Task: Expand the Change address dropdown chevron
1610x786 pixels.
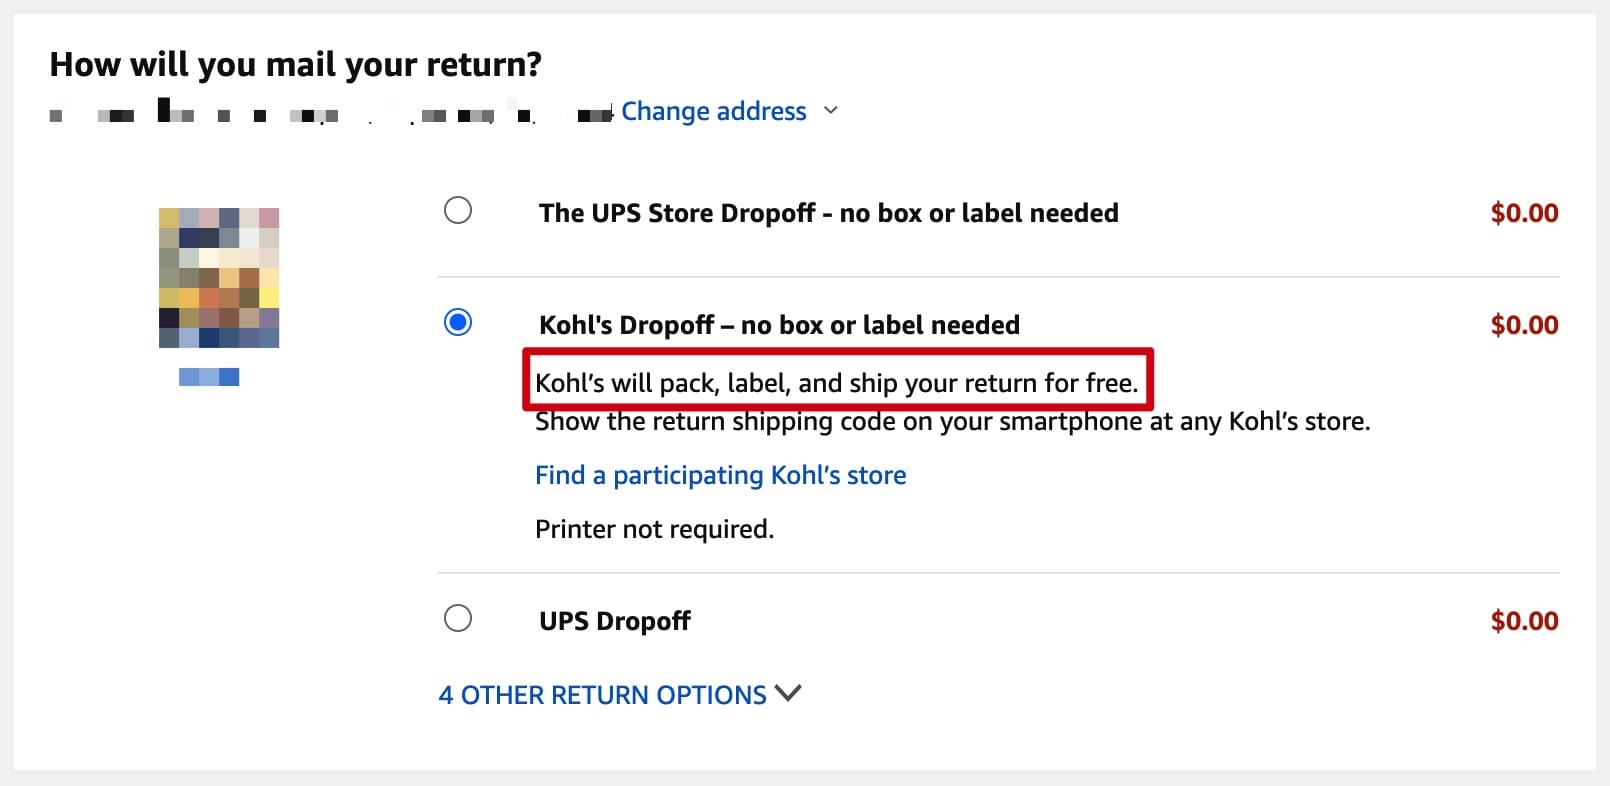Action: (831, 111)
